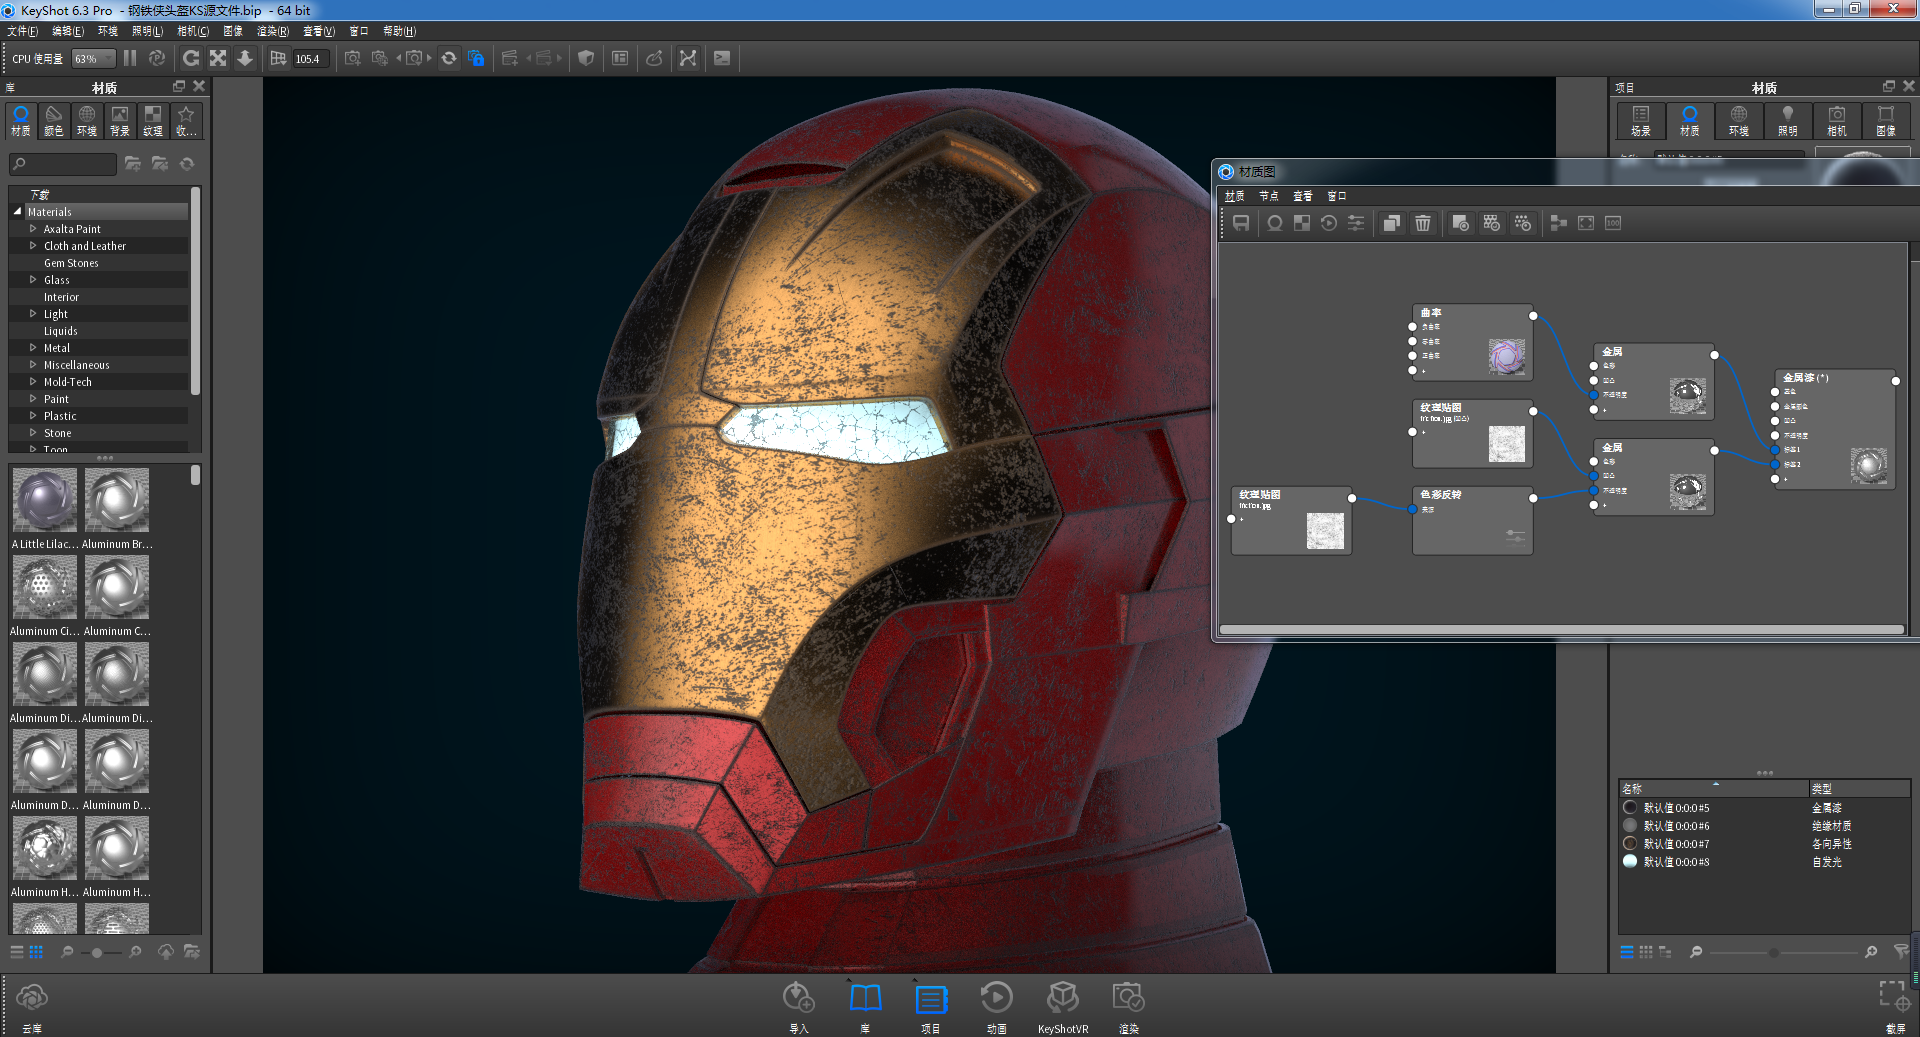Click the 渲染 button at the bottom
The height and width of the screenshot is (1037, 1920).
[1129, 1005]
